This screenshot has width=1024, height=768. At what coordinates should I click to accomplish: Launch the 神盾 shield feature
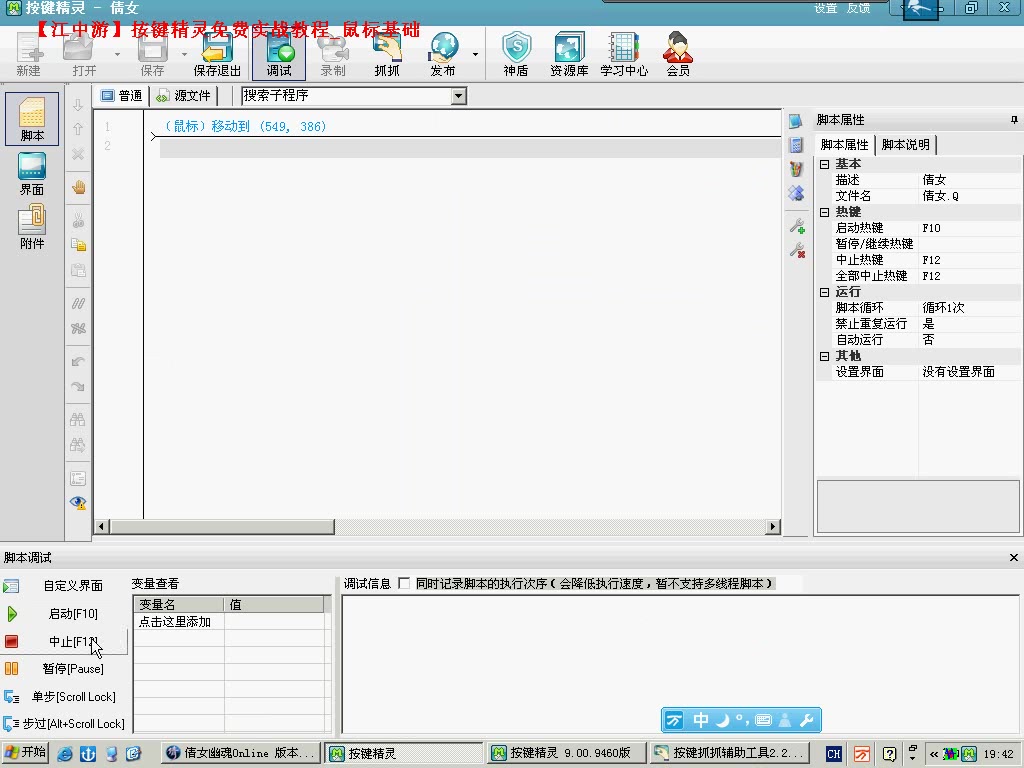point(516,55)
